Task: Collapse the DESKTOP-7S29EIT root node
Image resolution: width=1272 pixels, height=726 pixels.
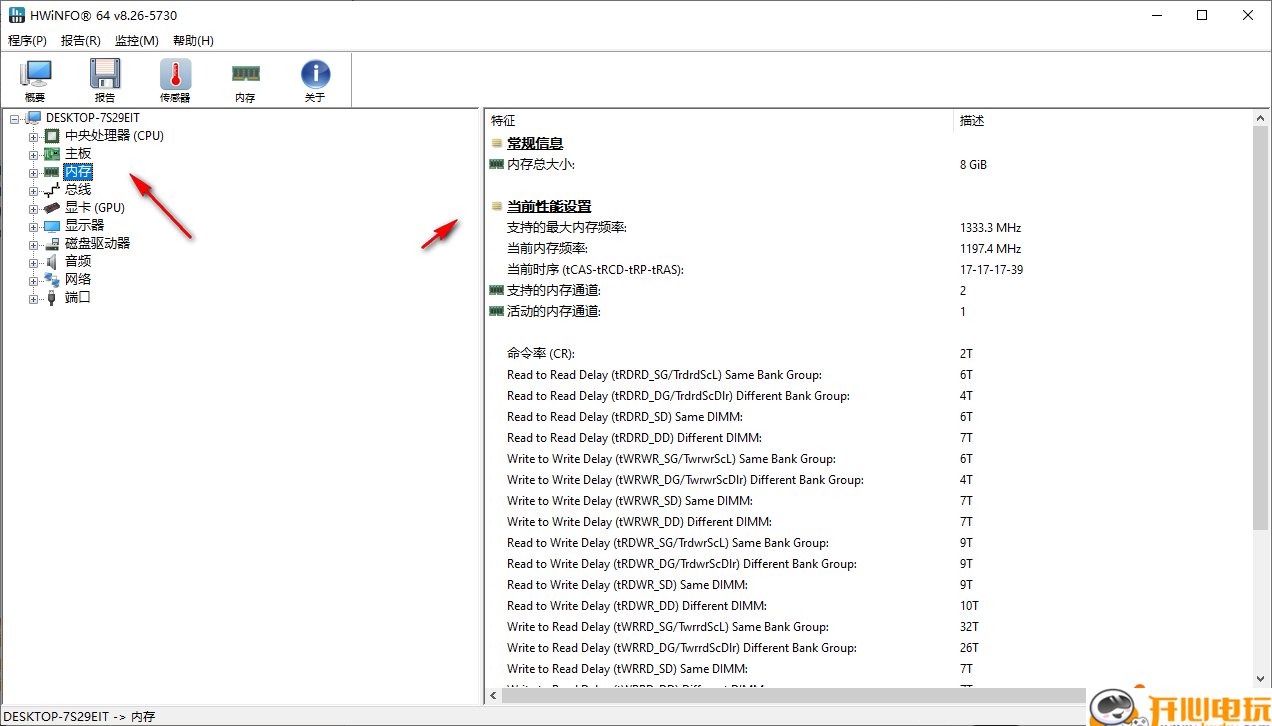Action: point(15,117)
